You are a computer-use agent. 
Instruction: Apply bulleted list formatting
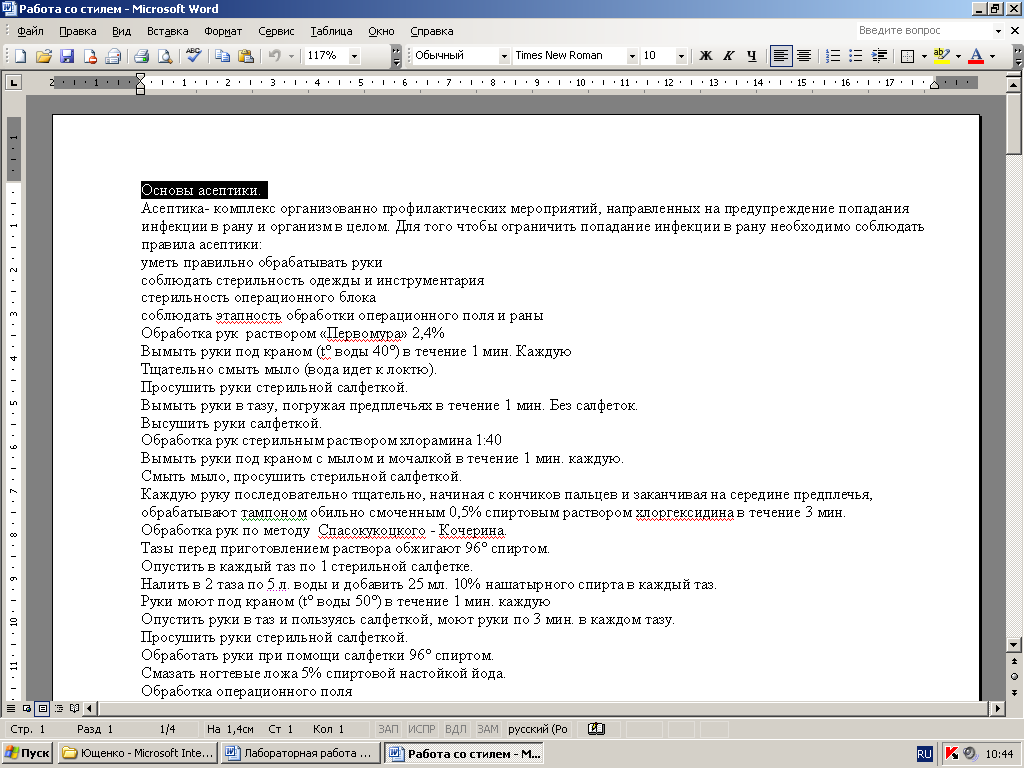(x=856, y=56)
